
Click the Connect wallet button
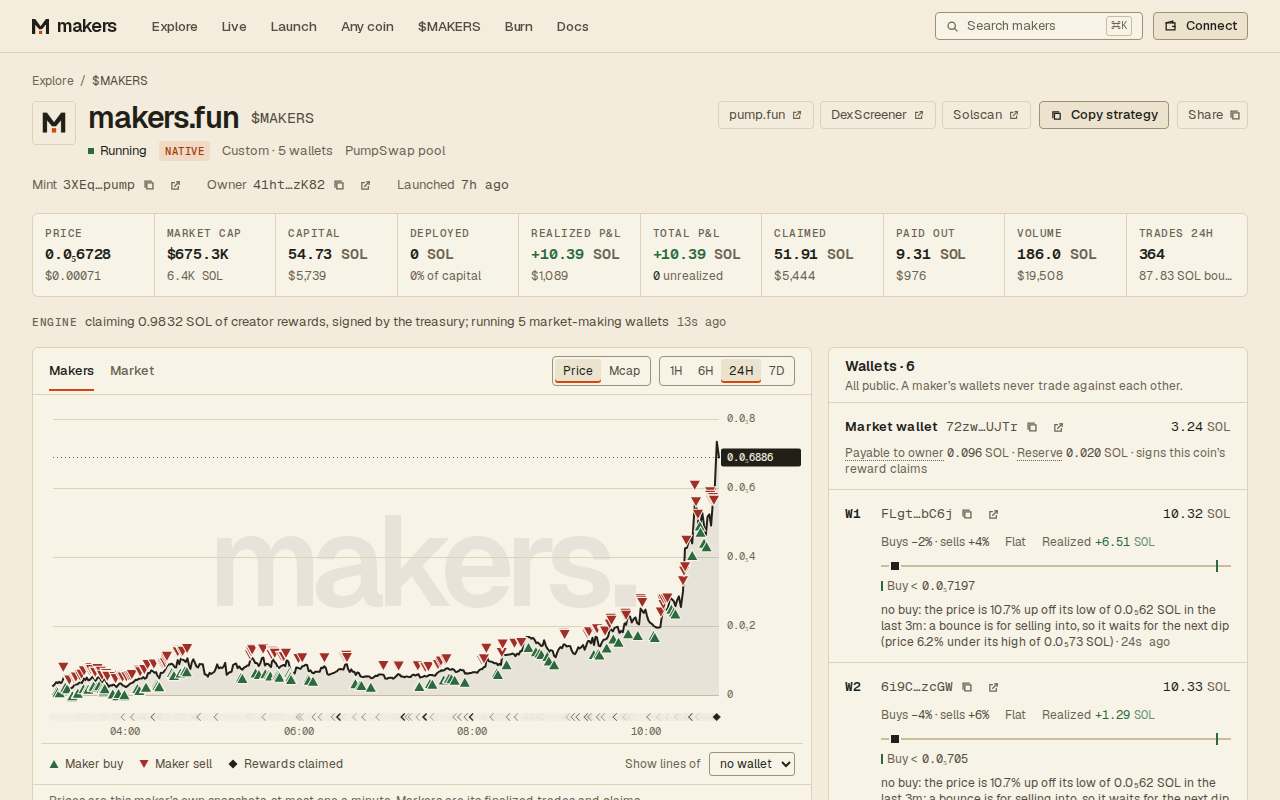[1200, 26]
